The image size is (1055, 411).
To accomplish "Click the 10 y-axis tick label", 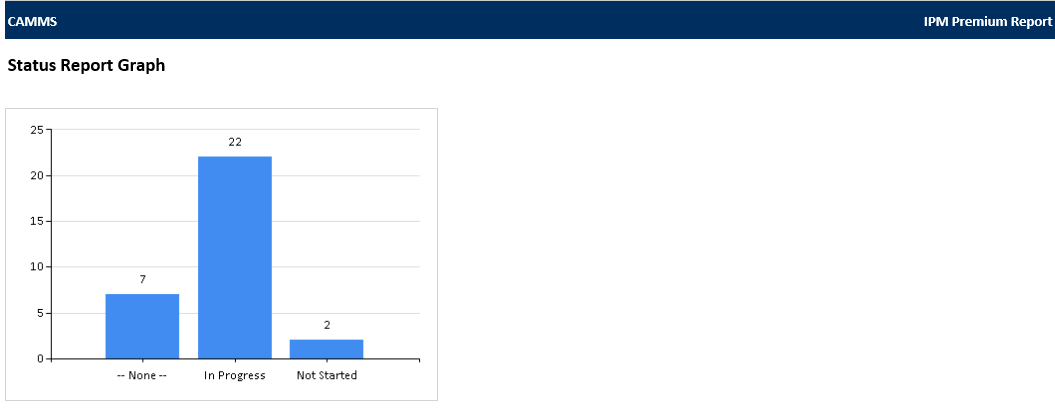I will pyautogui.click(x=37, y=267).
